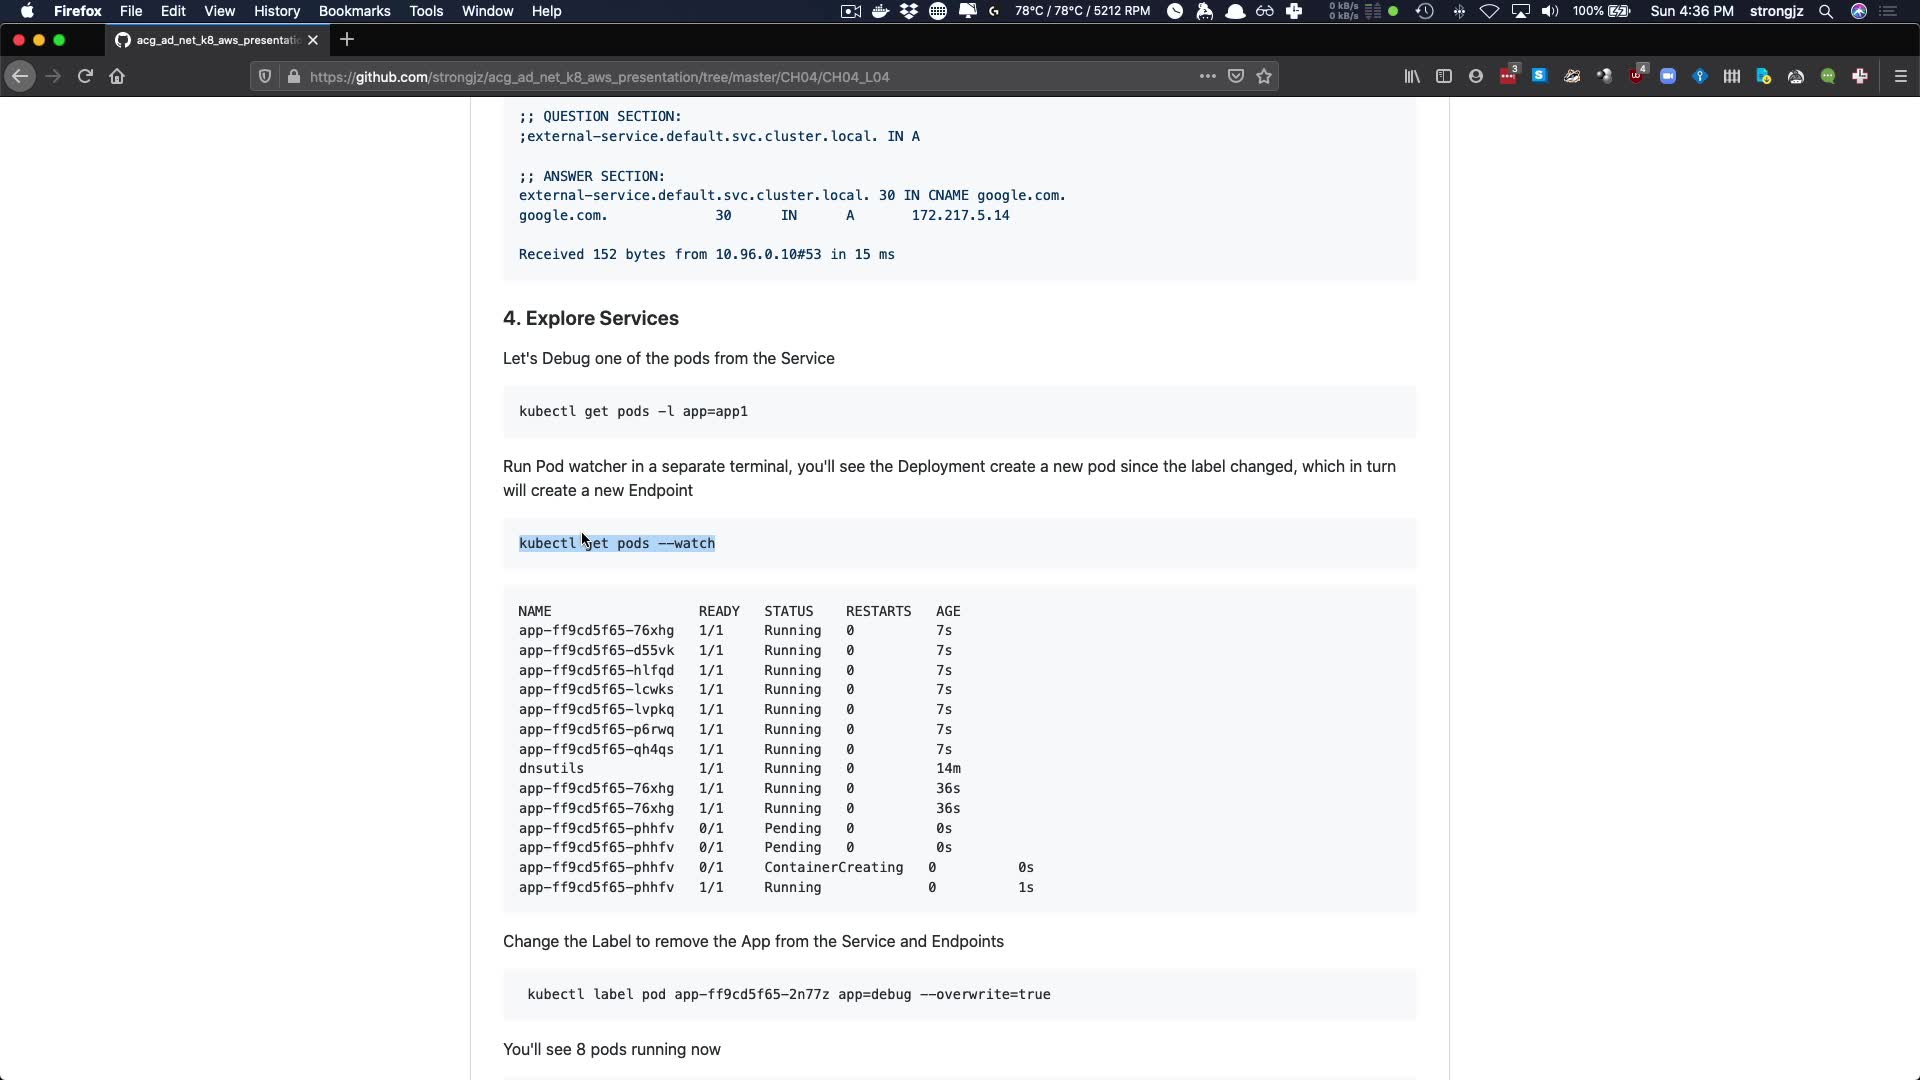Open macOS Spotlight search
The width and height of the screenshot is (1920, 1080).
tap(1825, 11)
